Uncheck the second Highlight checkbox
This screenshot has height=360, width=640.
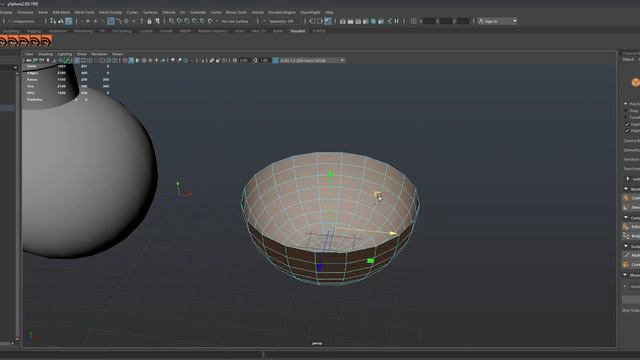point(627,131)
